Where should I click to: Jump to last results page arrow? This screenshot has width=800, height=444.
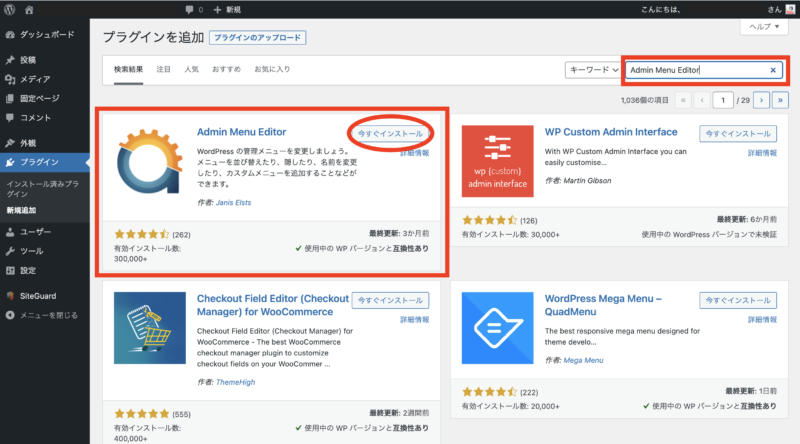pos(780,100)
